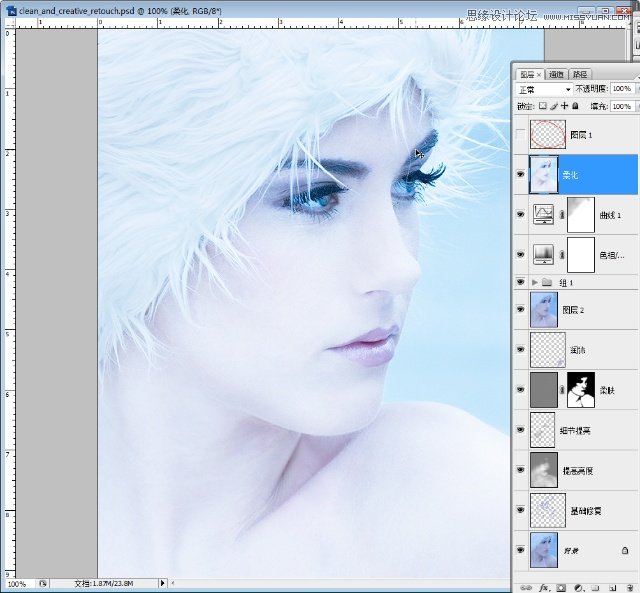Select the layer named 基础修复
This screenshot has height=593, width=640.
tap(586, 511)
